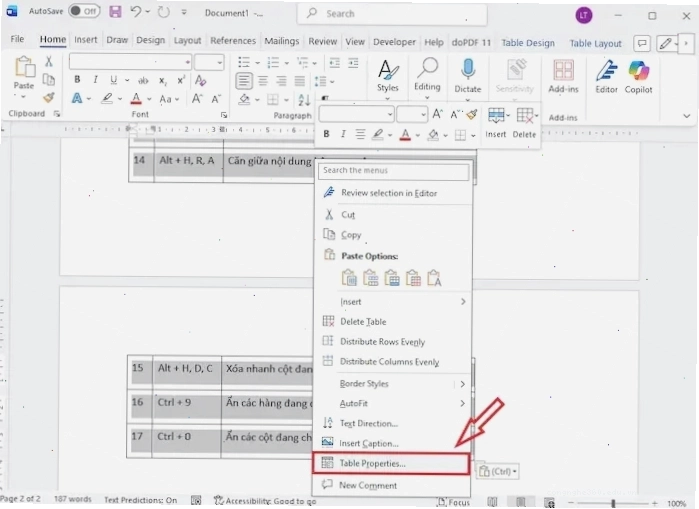This screenshot has width=699, height=509.
Task: Click Decrease Indent icon in ribbon
Action: [x=334, y=63]
